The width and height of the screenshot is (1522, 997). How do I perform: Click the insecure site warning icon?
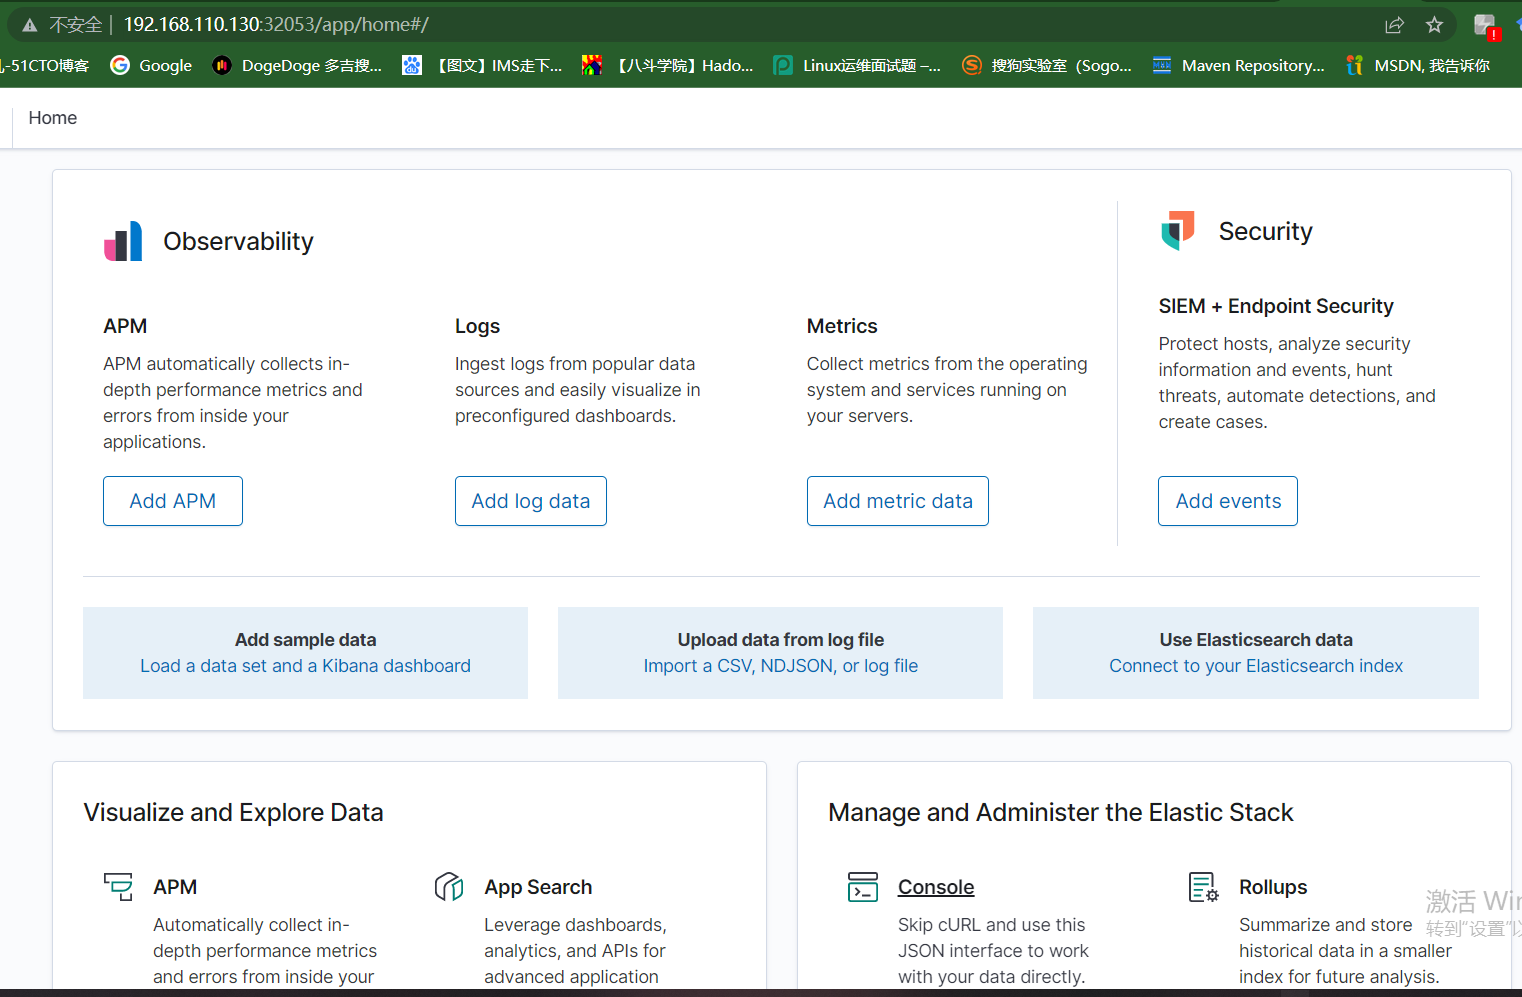pyautogui.click(x=30, y=25)
